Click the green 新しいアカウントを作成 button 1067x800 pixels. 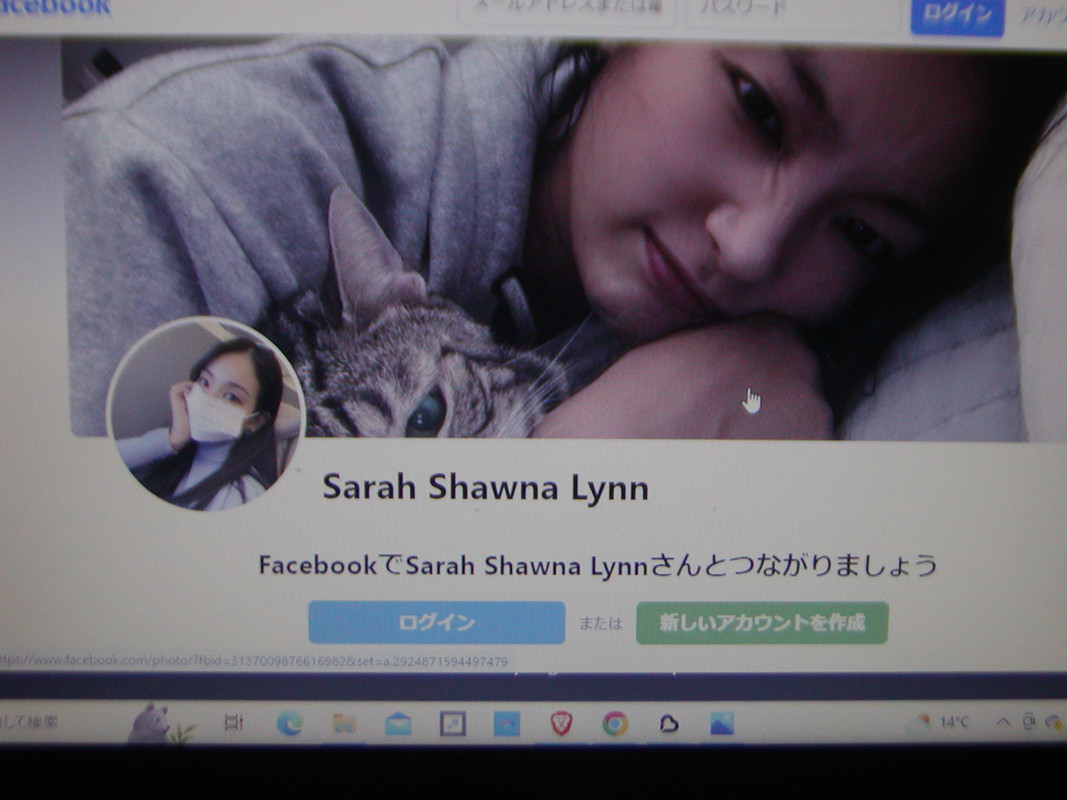click(x=762, y=622)
